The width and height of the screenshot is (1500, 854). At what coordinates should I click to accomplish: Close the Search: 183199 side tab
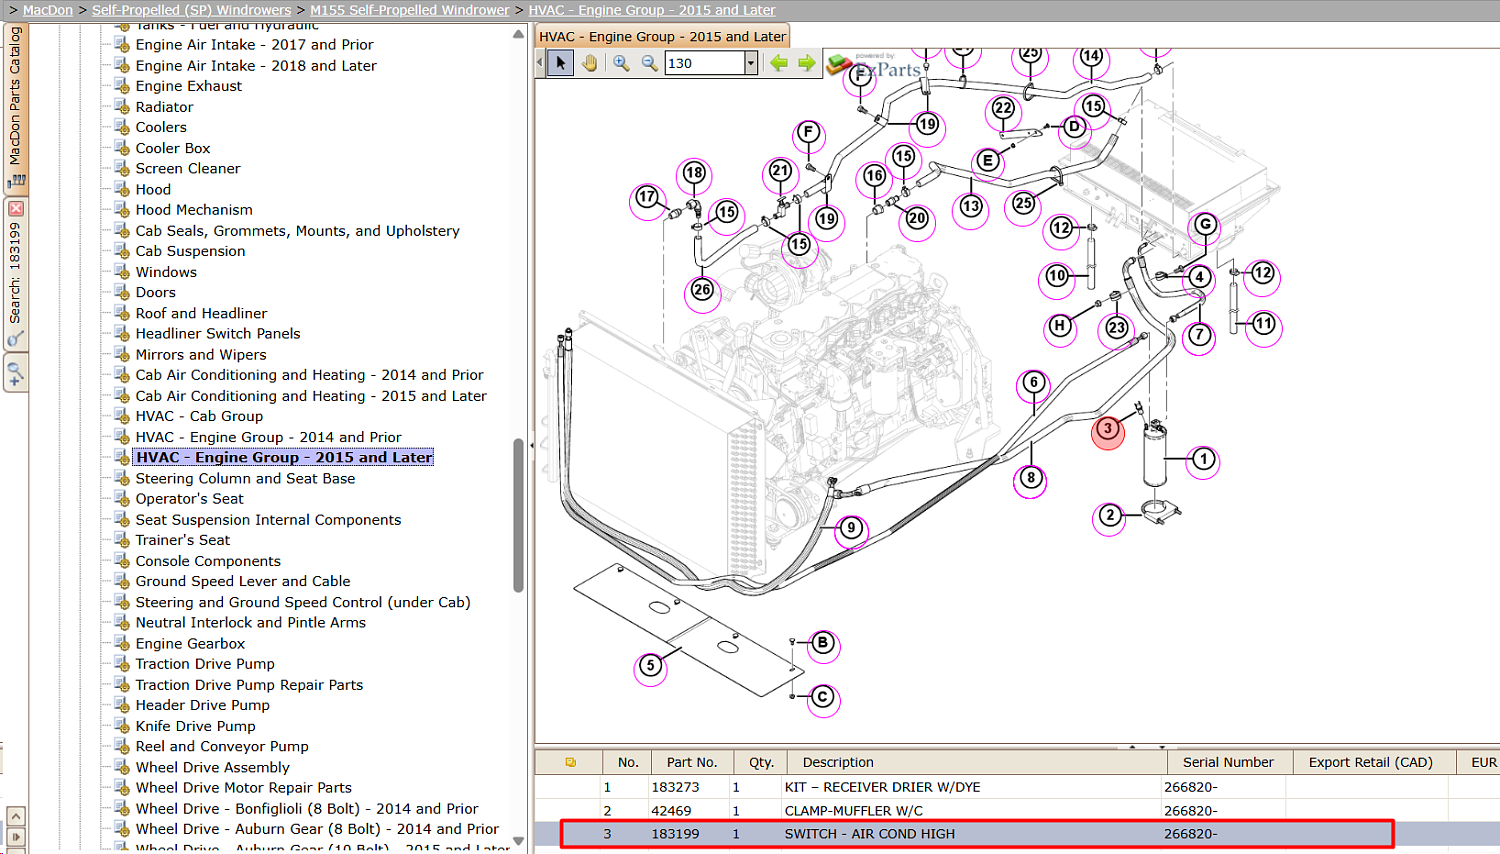(16, 208)
